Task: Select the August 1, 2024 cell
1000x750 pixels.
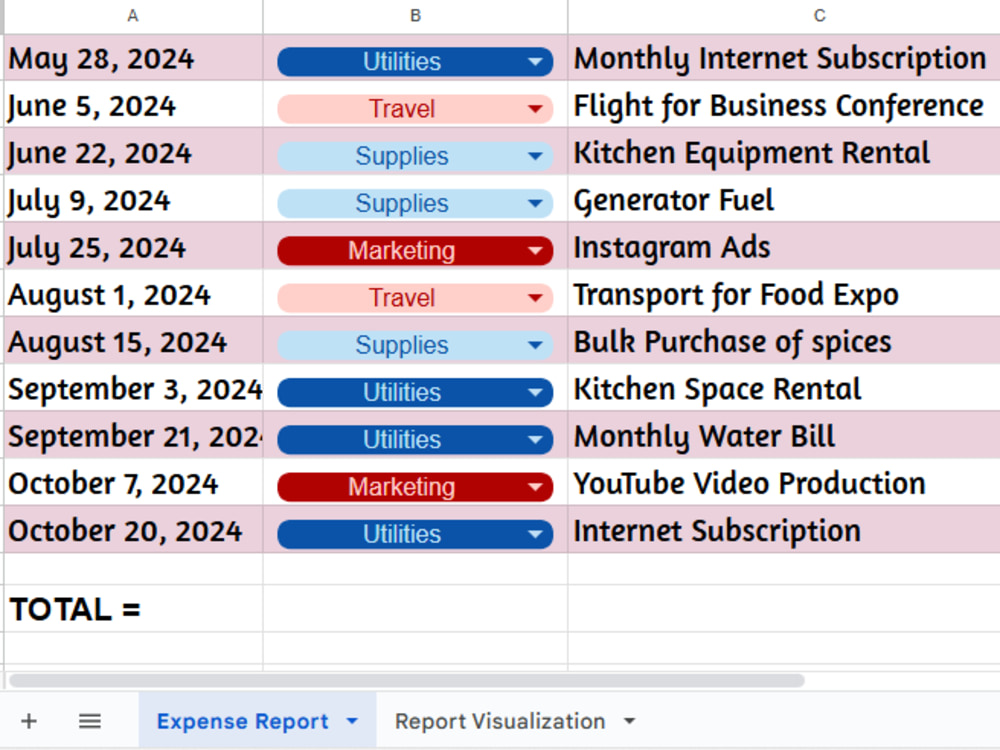Action: coord(133,293)
